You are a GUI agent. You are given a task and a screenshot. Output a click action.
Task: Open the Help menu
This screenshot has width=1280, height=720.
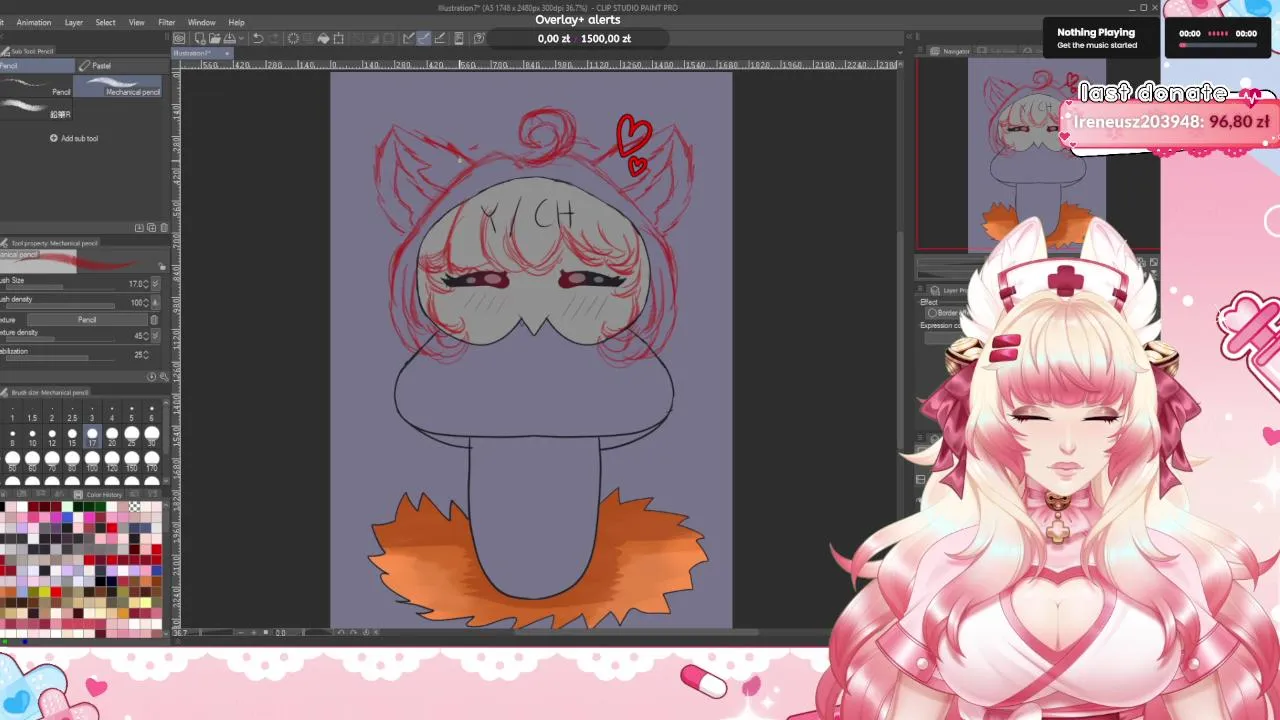tap(236, 22)
